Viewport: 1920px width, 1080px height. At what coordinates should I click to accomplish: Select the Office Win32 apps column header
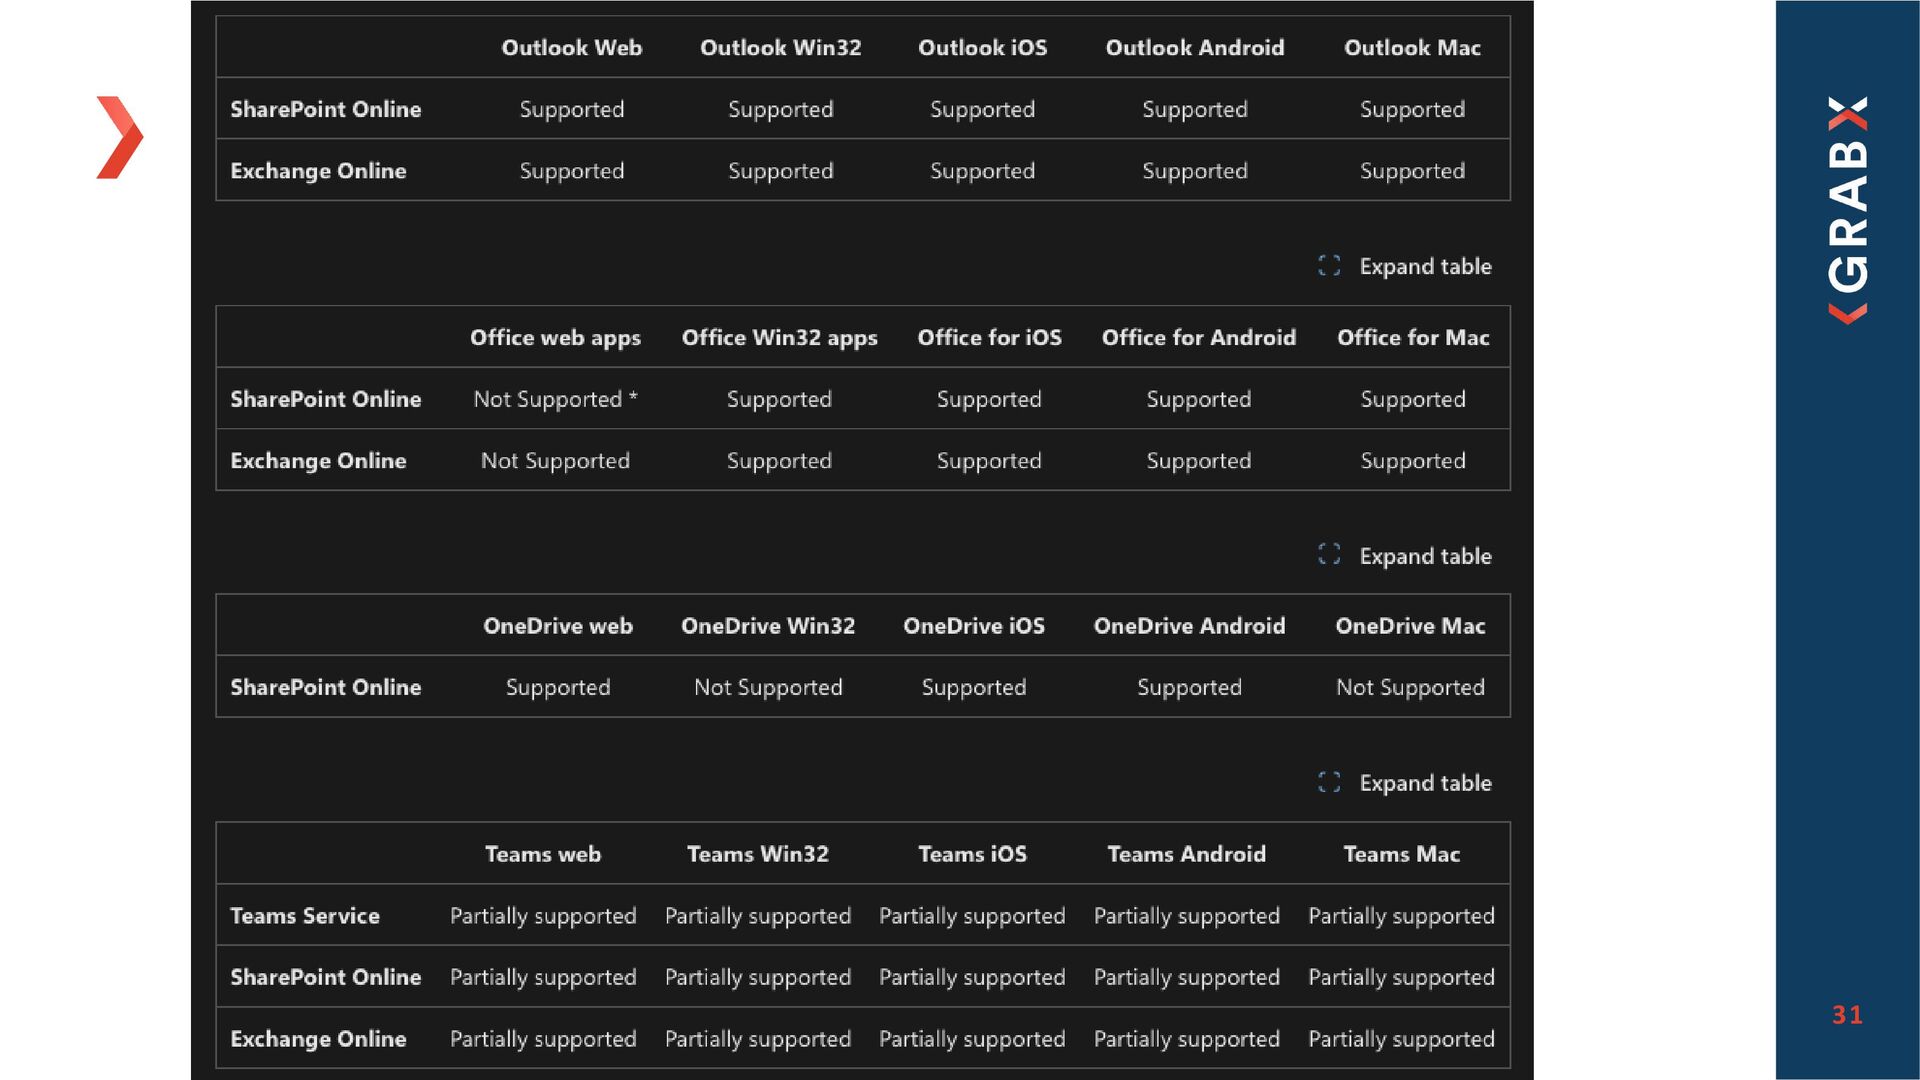coord(780,338)
